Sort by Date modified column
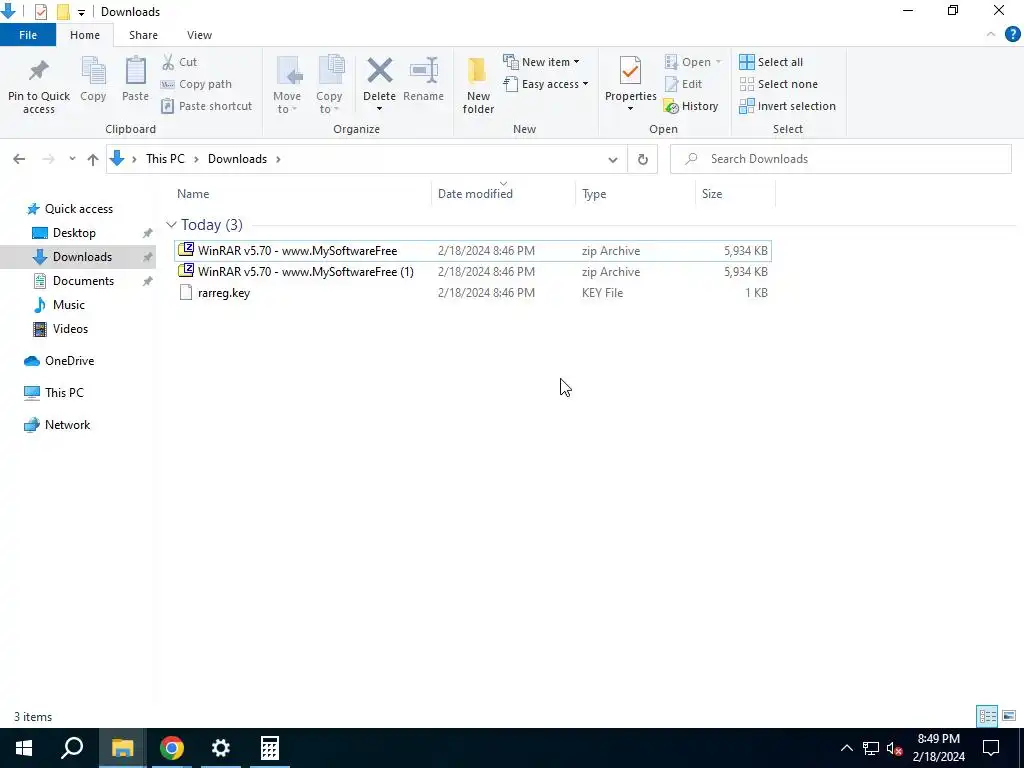 pos(475,194)
